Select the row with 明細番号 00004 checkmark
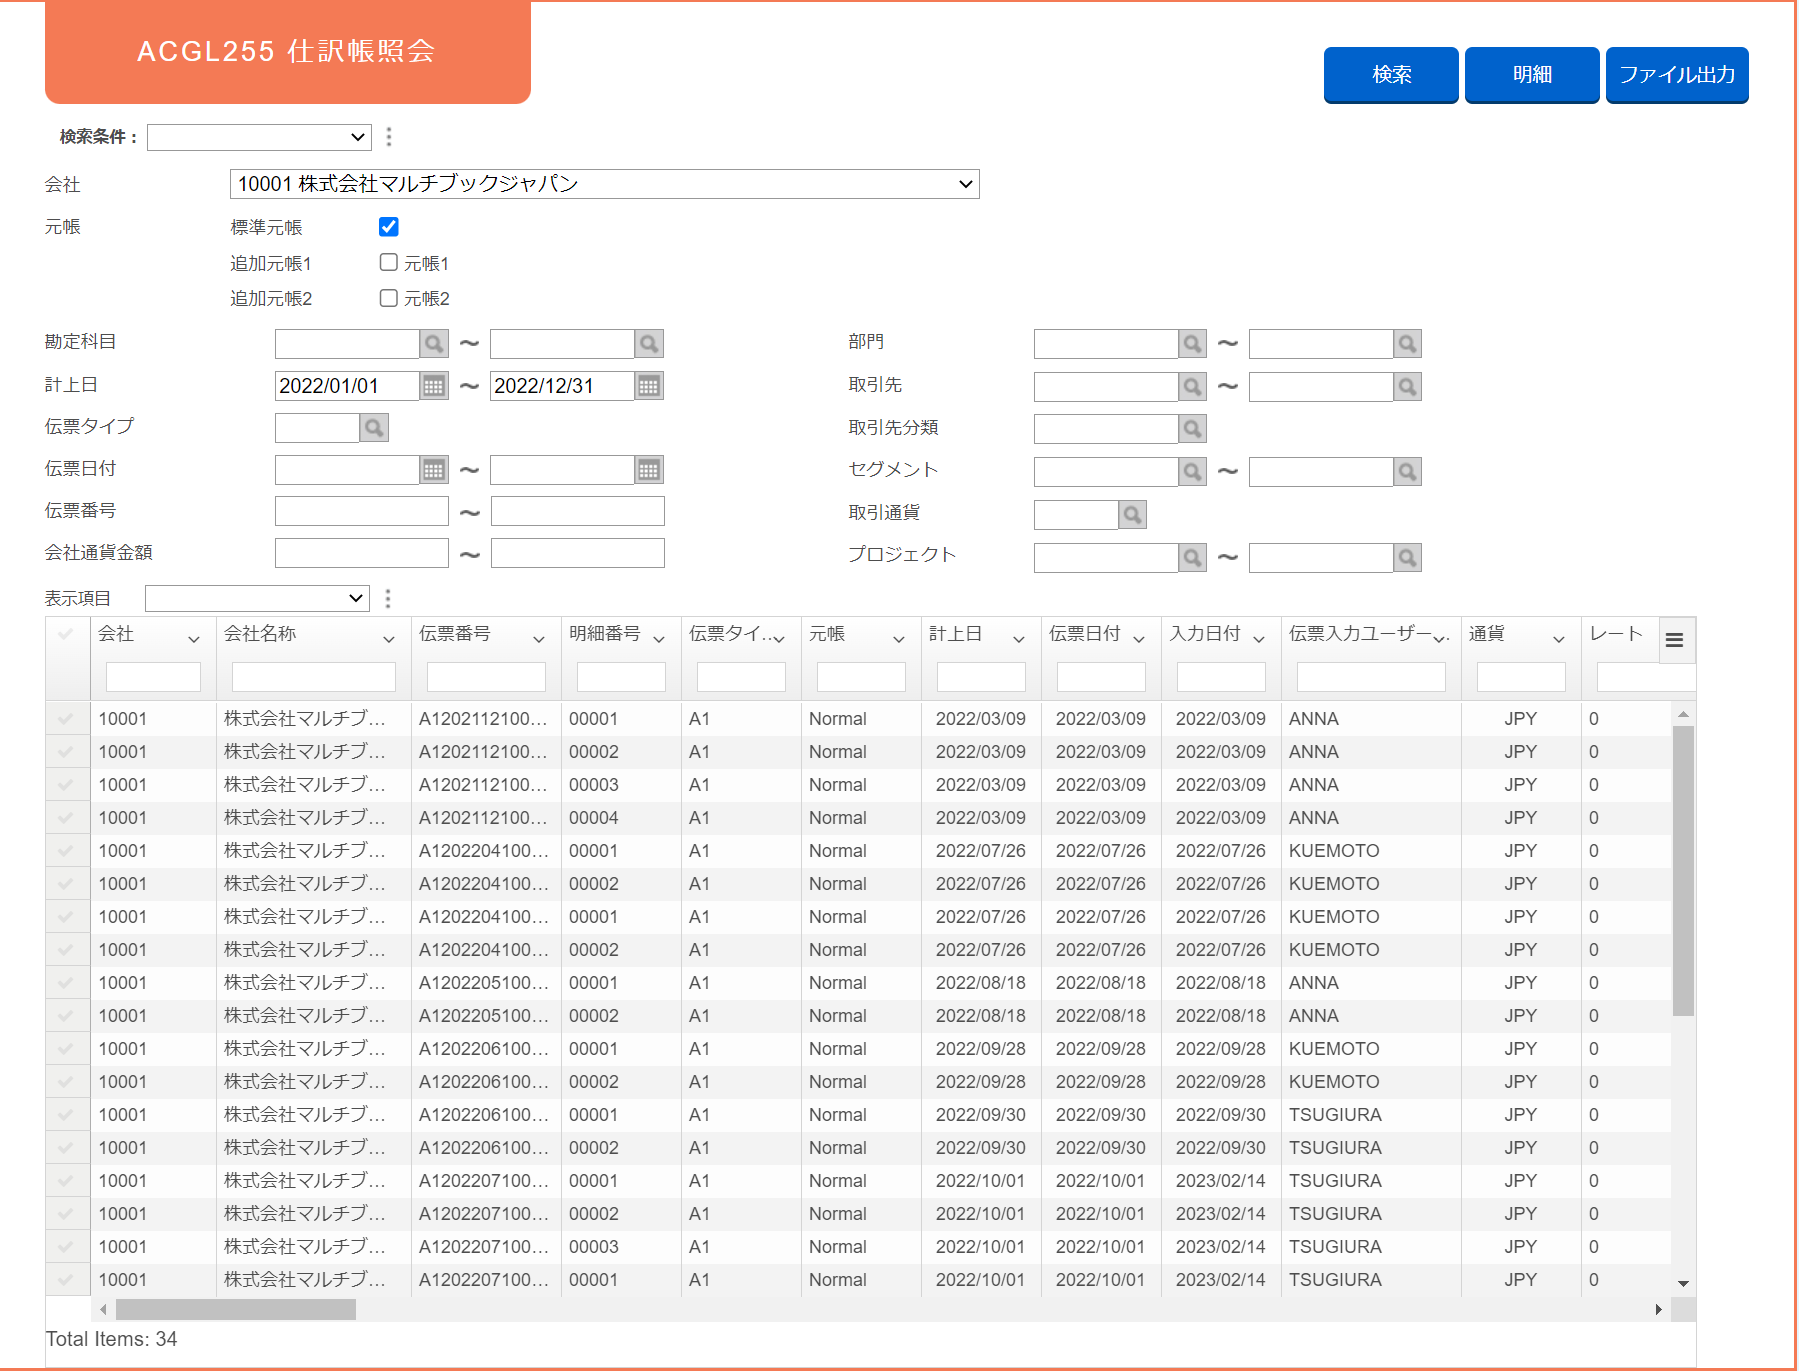1799x1371 pixels. coord(66,818)
